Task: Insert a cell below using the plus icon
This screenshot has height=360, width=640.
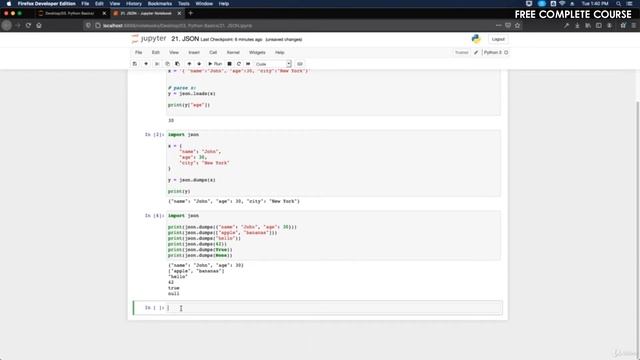Action: [146, 64]
